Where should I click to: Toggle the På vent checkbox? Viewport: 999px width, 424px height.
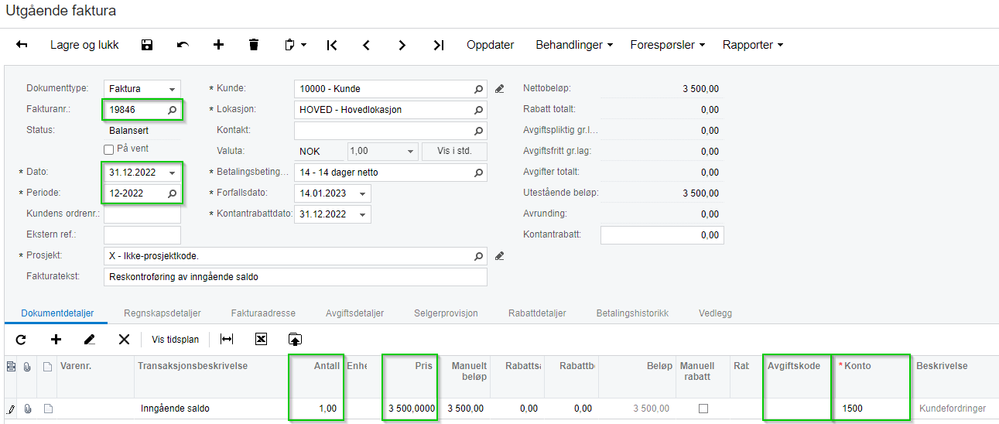pyautogui.click(x=108, y=149)
